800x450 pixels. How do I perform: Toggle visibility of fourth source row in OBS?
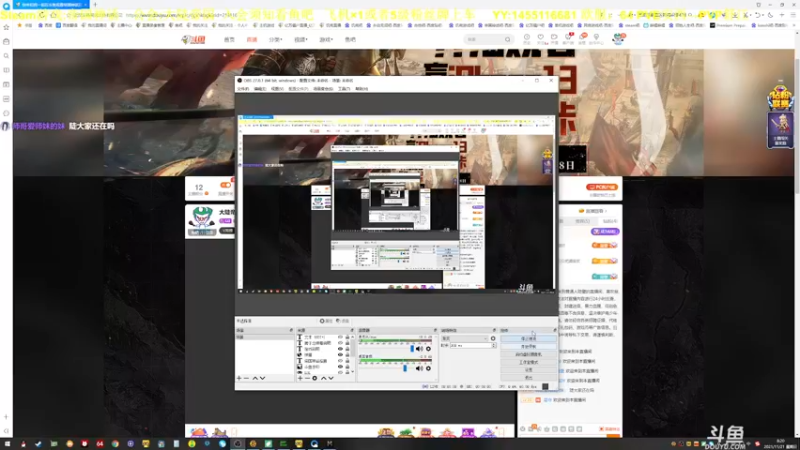point(340,355)
